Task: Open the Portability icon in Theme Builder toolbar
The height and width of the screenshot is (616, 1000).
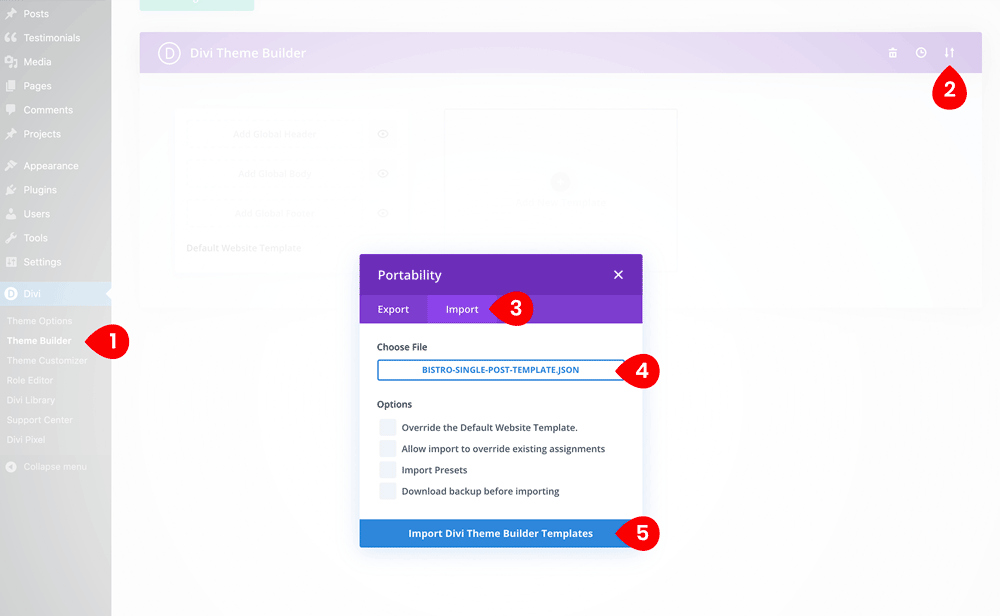Action: pos(949,52)
